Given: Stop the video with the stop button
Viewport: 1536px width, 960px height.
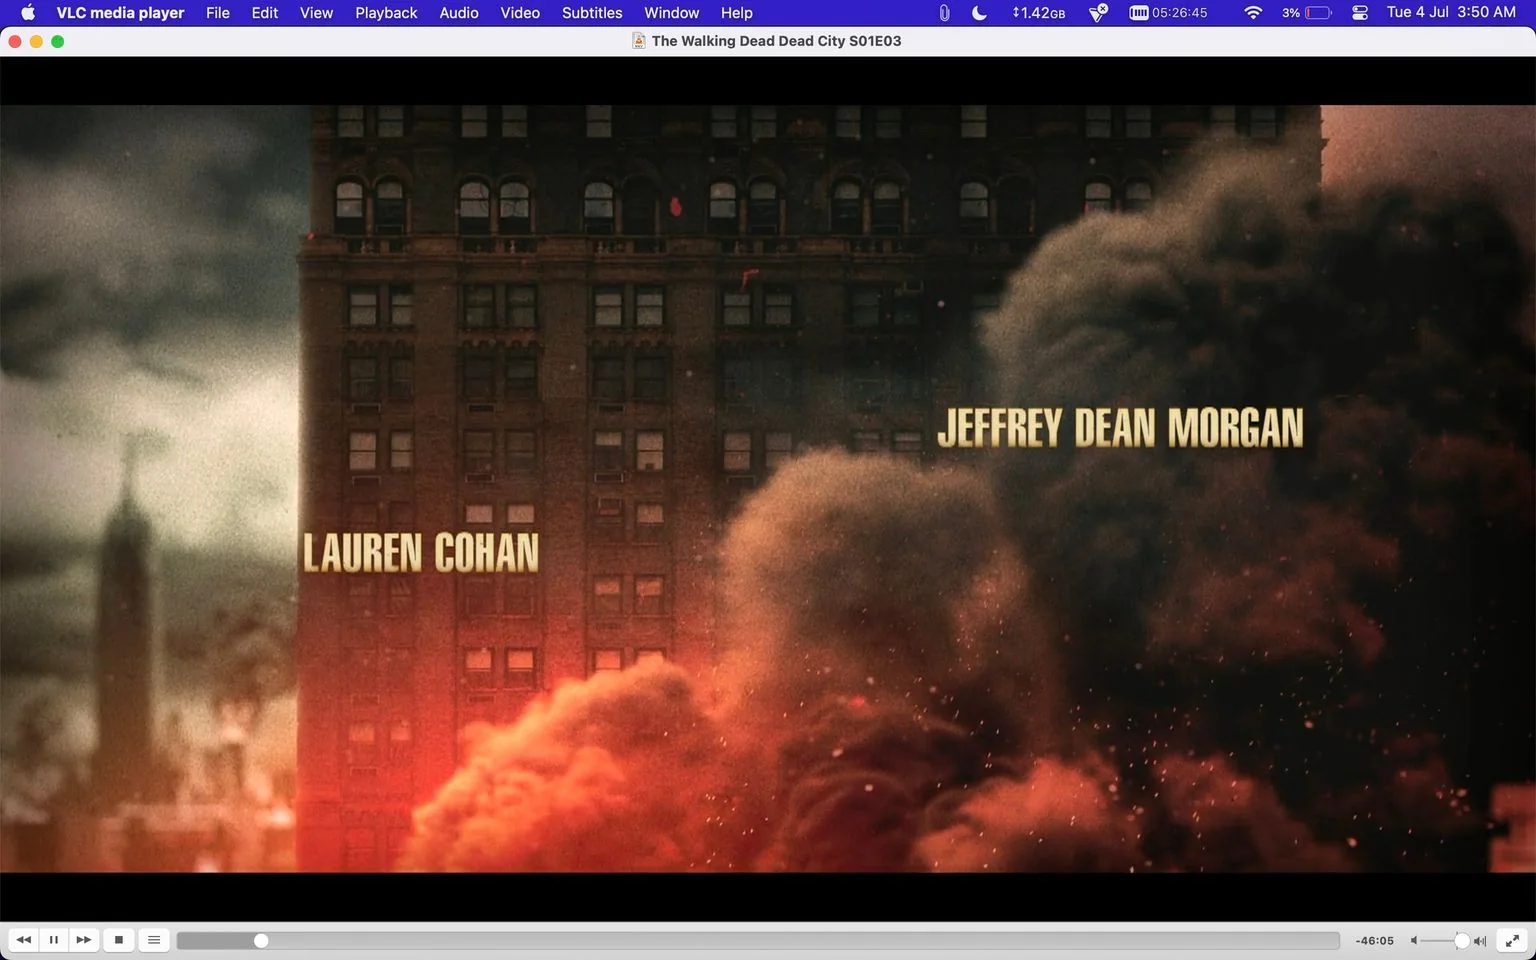Looking at the screenshot, I should tap(119, 940).
